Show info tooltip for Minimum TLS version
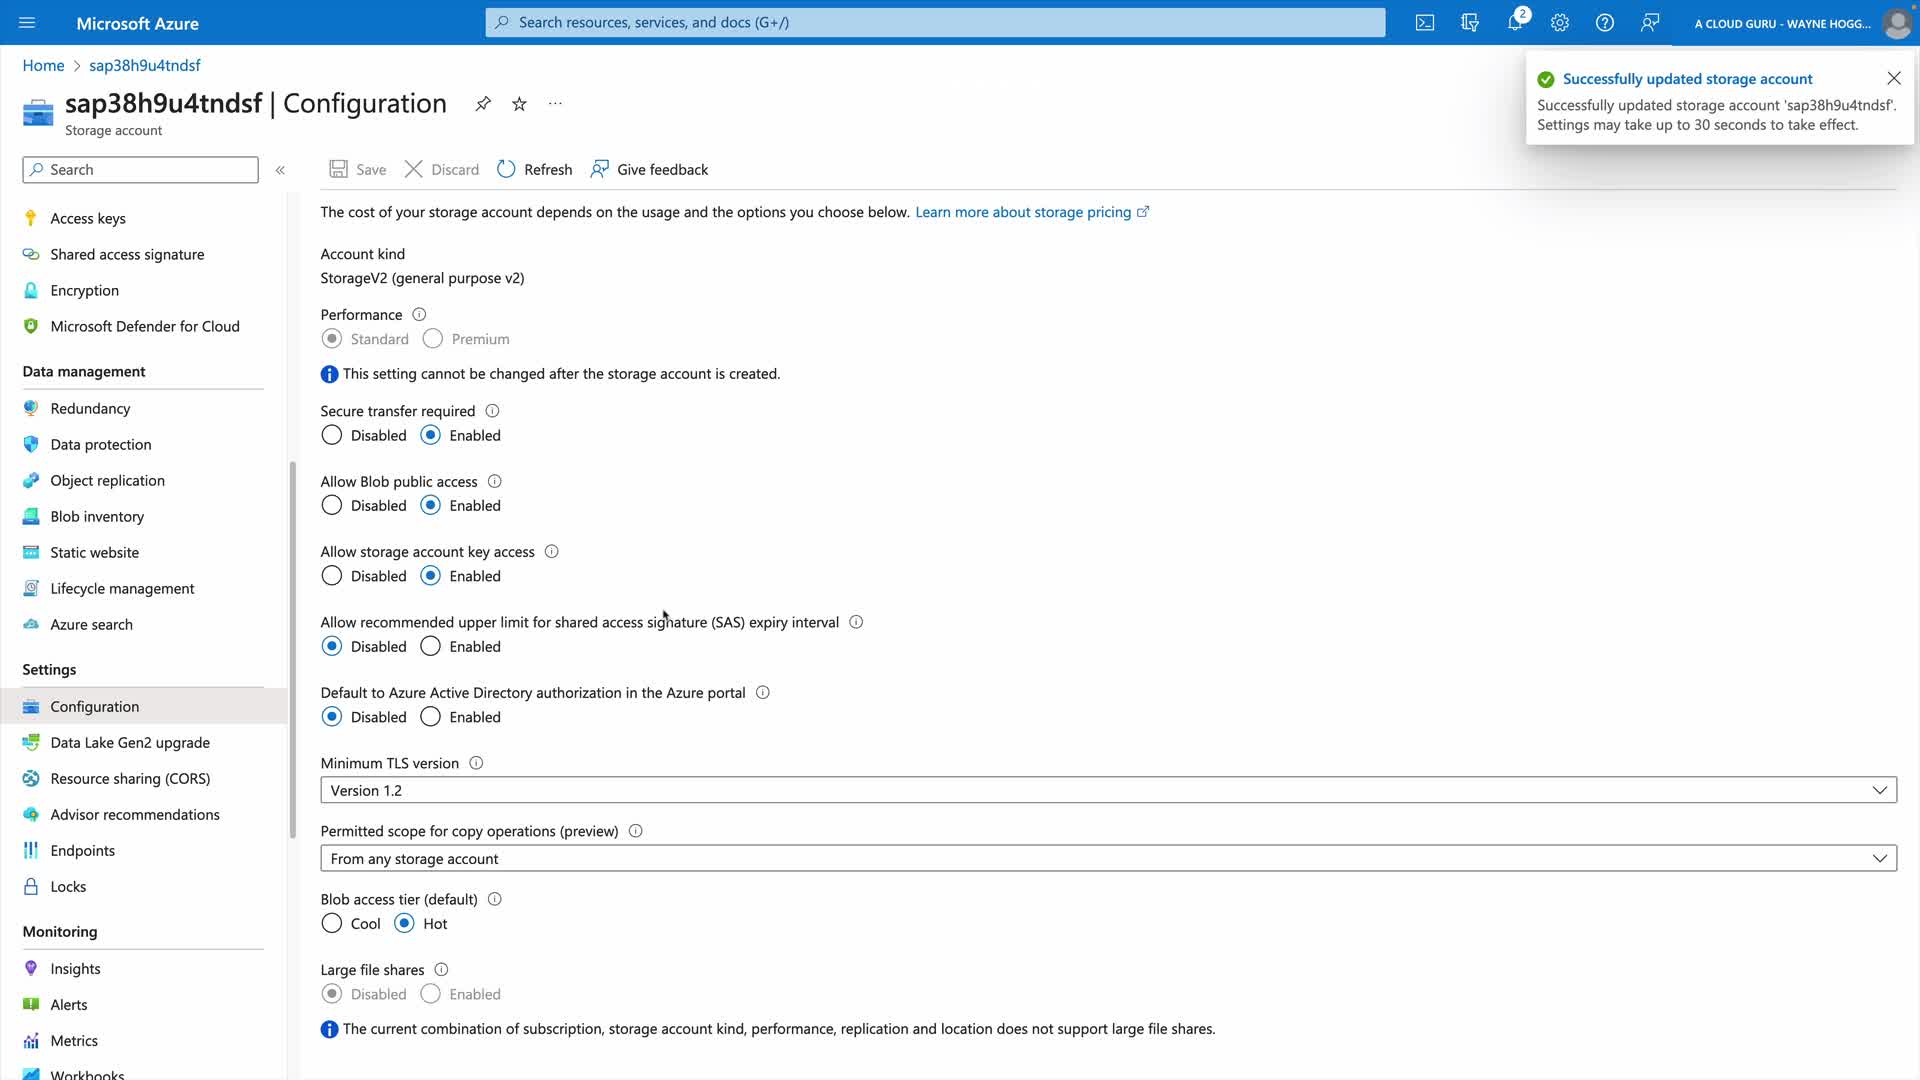This screenshot has width=1920, height=1080. point(476,763)
